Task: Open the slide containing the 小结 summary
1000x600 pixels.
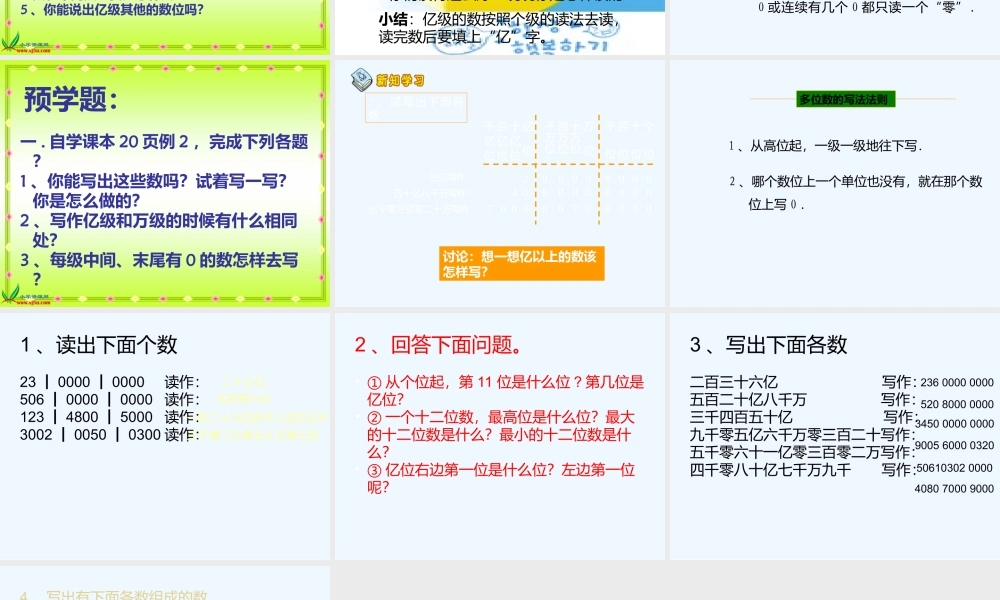Action: [499, 27]
